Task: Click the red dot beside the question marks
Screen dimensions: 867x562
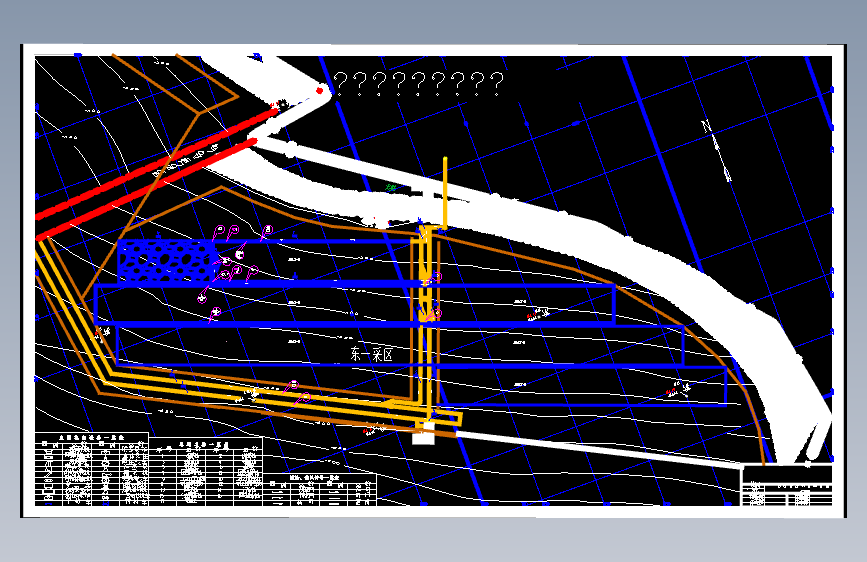Action: tap(320, 91)
